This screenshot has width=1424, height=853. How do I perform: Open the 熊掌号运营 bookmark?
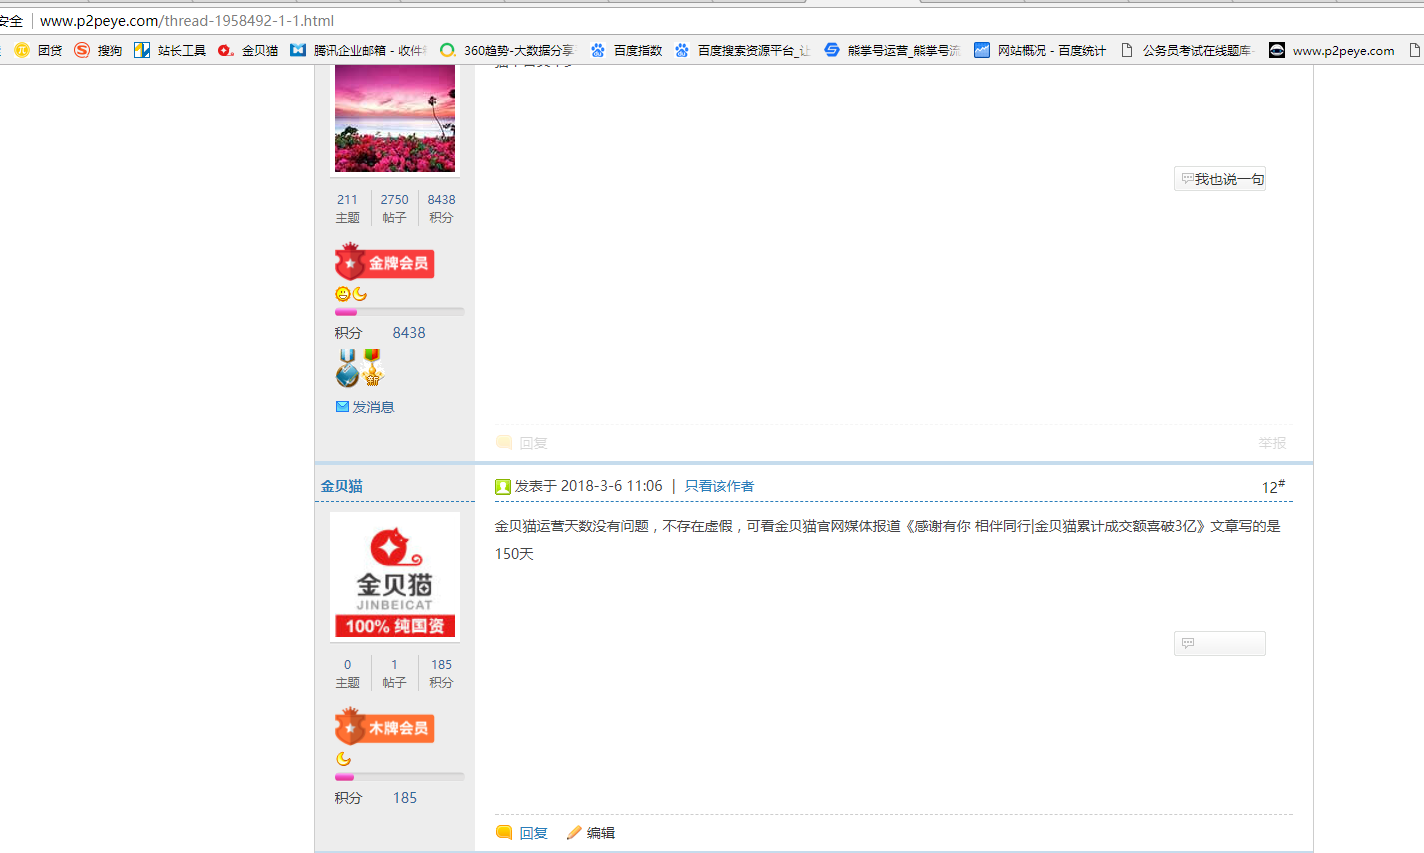[x=892, y=50]
